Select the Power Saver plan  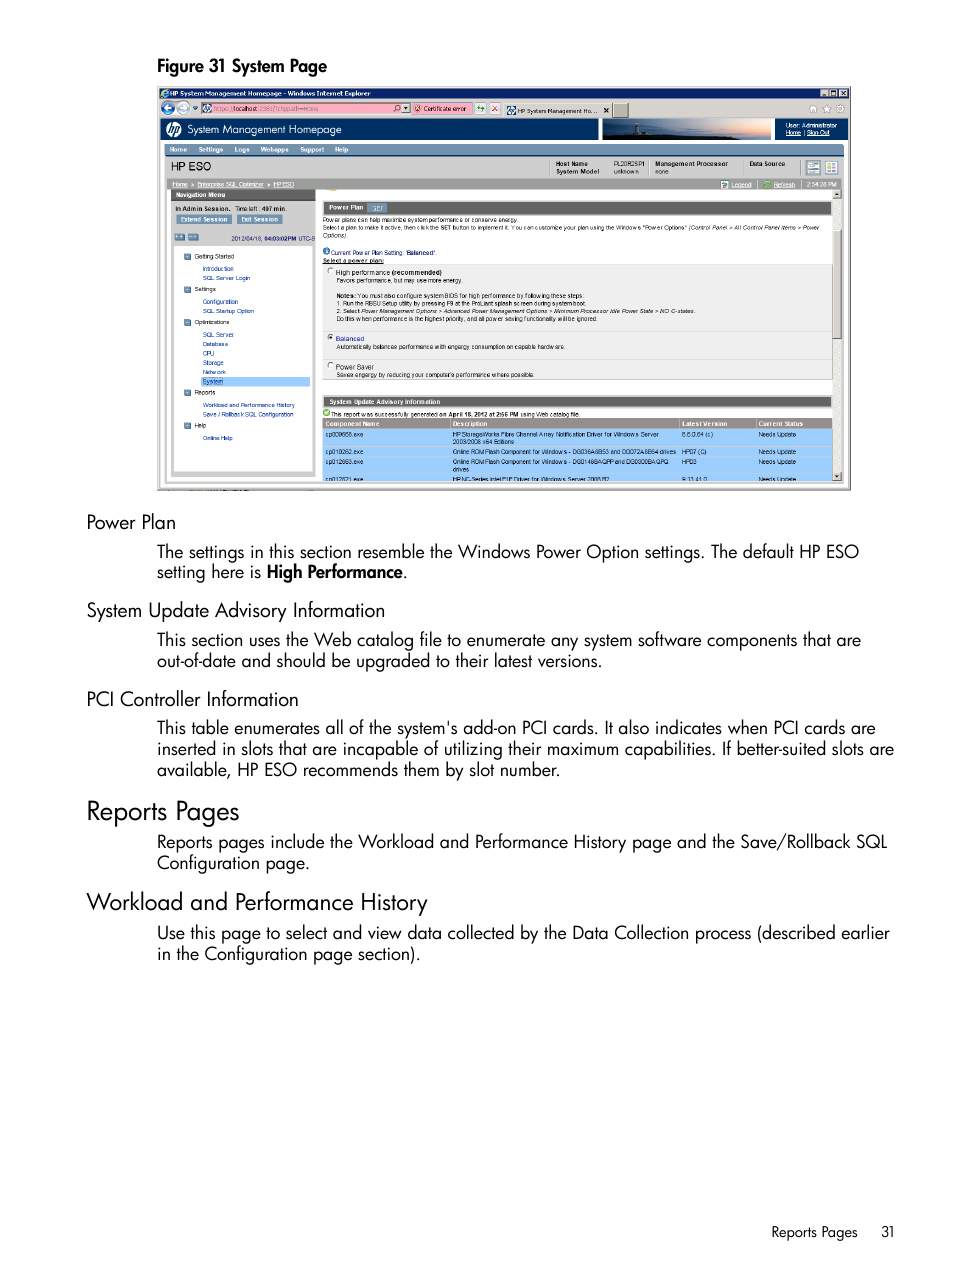(x=331, y=366)
